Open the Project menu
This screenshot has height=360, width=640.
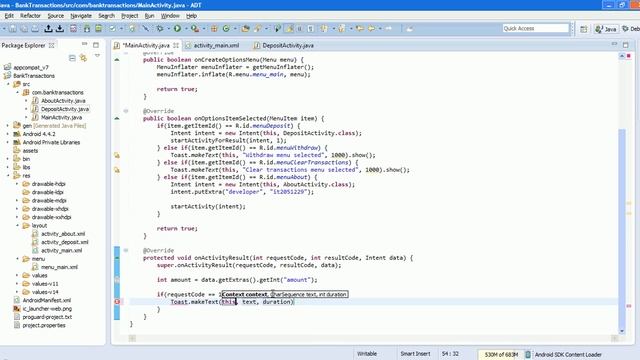point(129,16)
